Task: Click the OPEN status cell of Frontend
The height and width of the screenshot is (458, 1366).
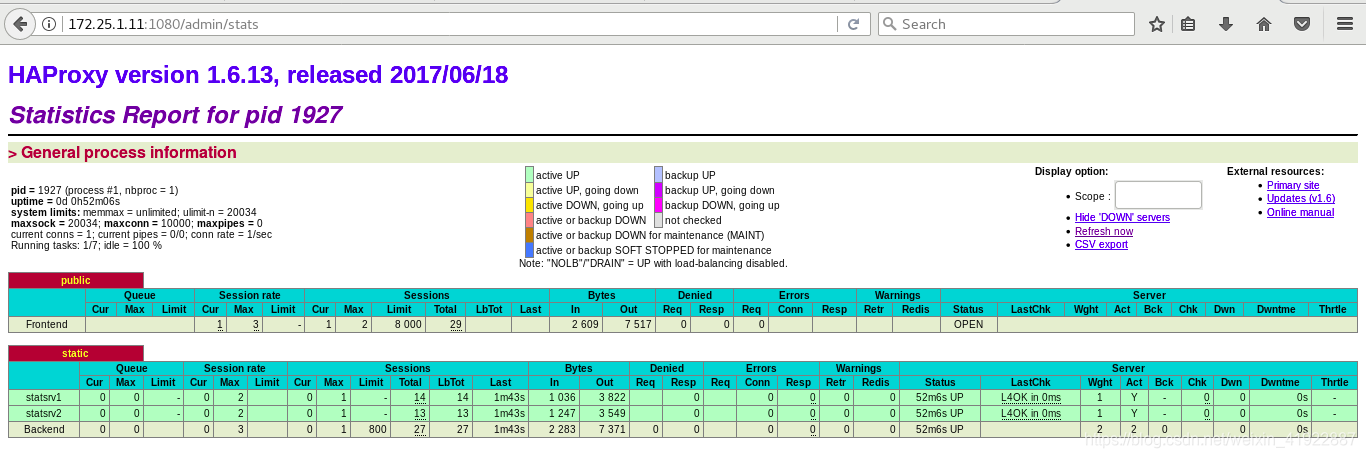Action: point(968,324)
